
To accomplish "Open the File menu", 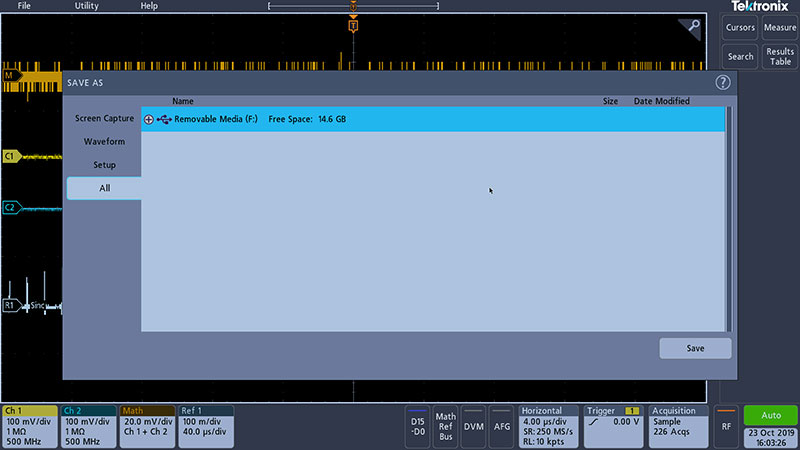I will [x=24, y=6].
